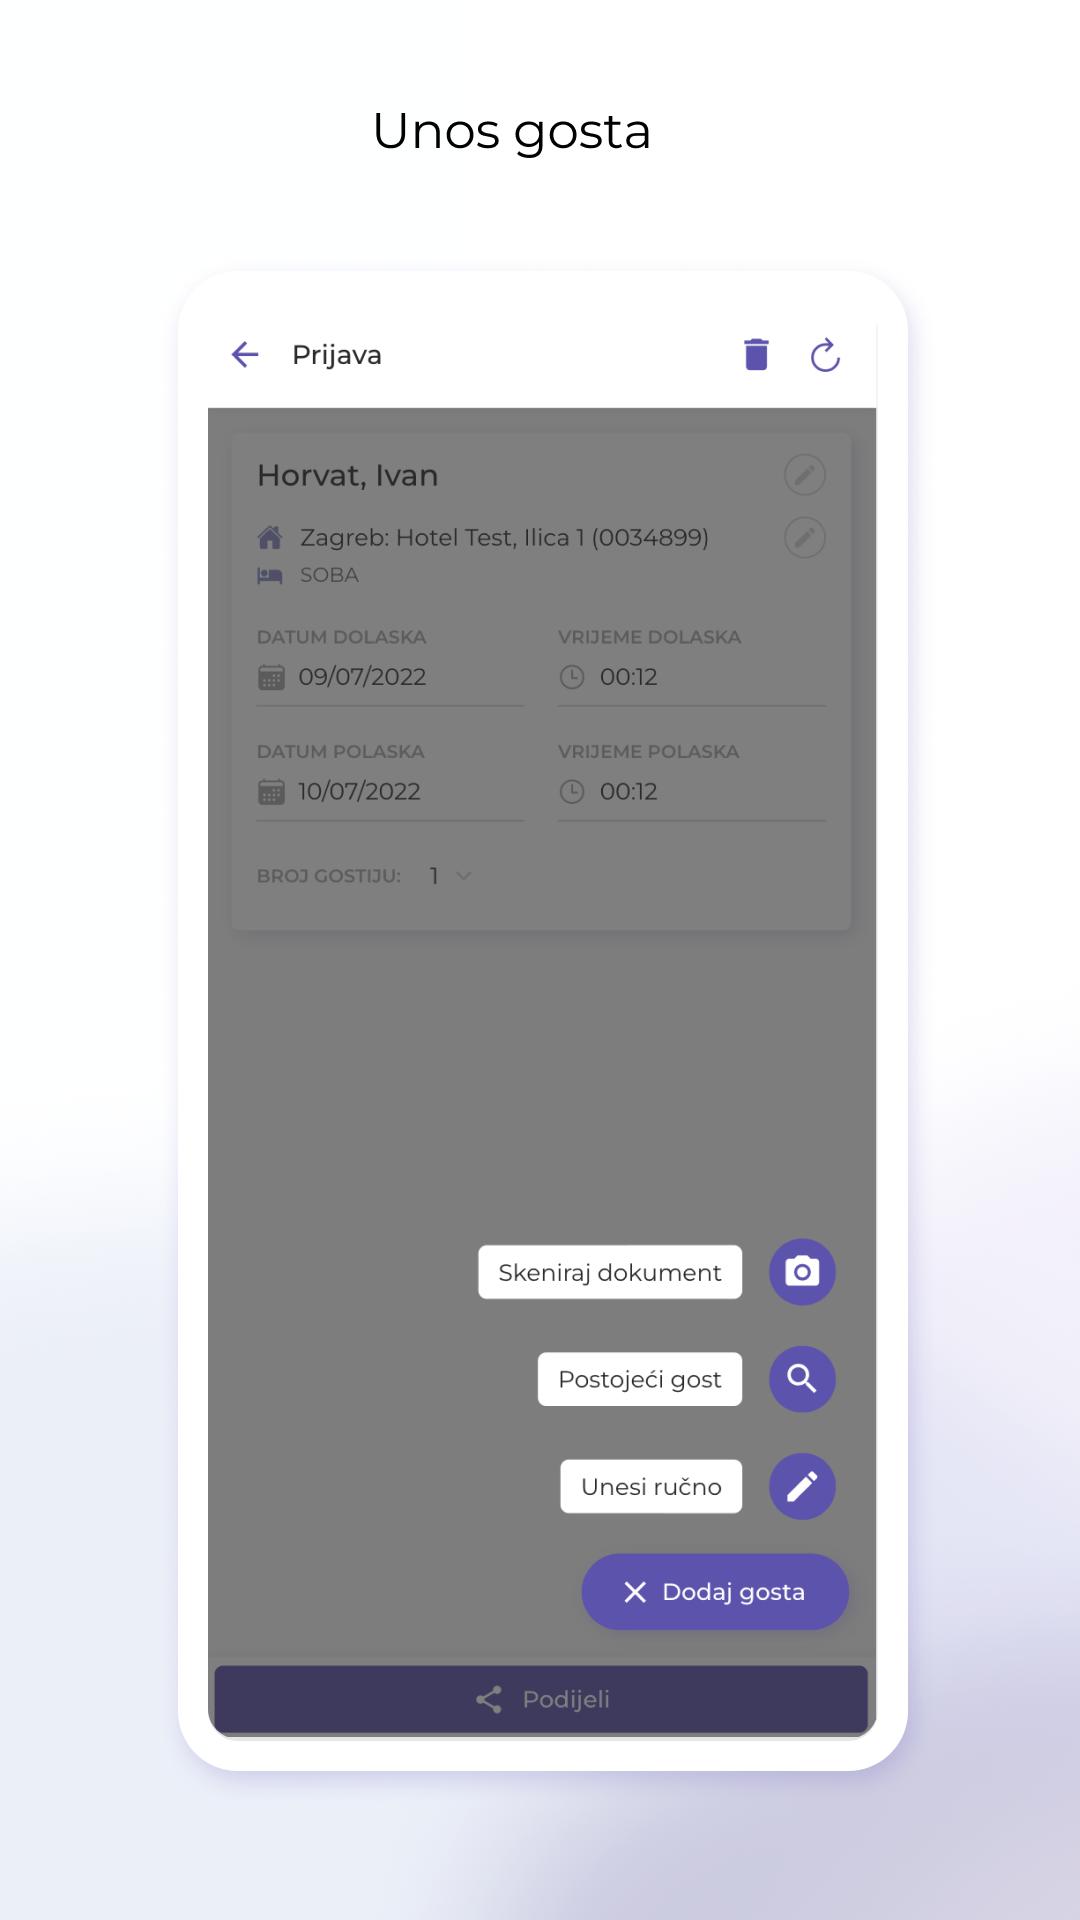Tap the refresh icon in header
Image resolution: width=1080 pixels, height=1920 pixels.
pos(825,355)
